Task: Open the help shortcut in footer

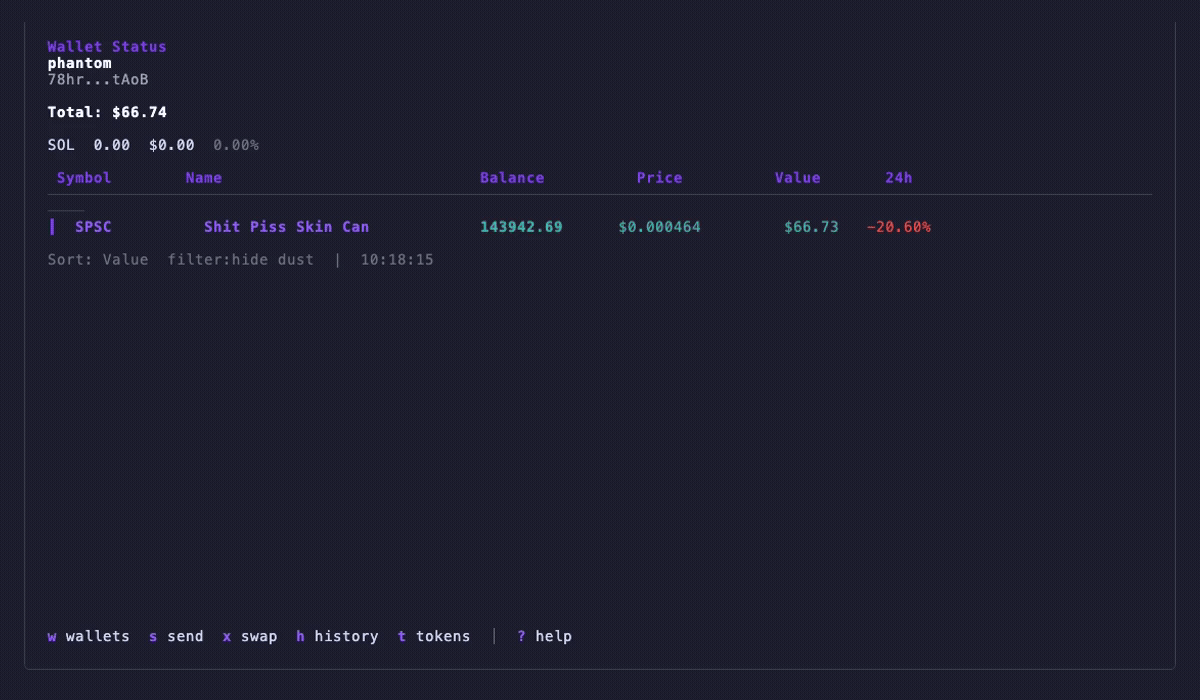Action: 544,636
